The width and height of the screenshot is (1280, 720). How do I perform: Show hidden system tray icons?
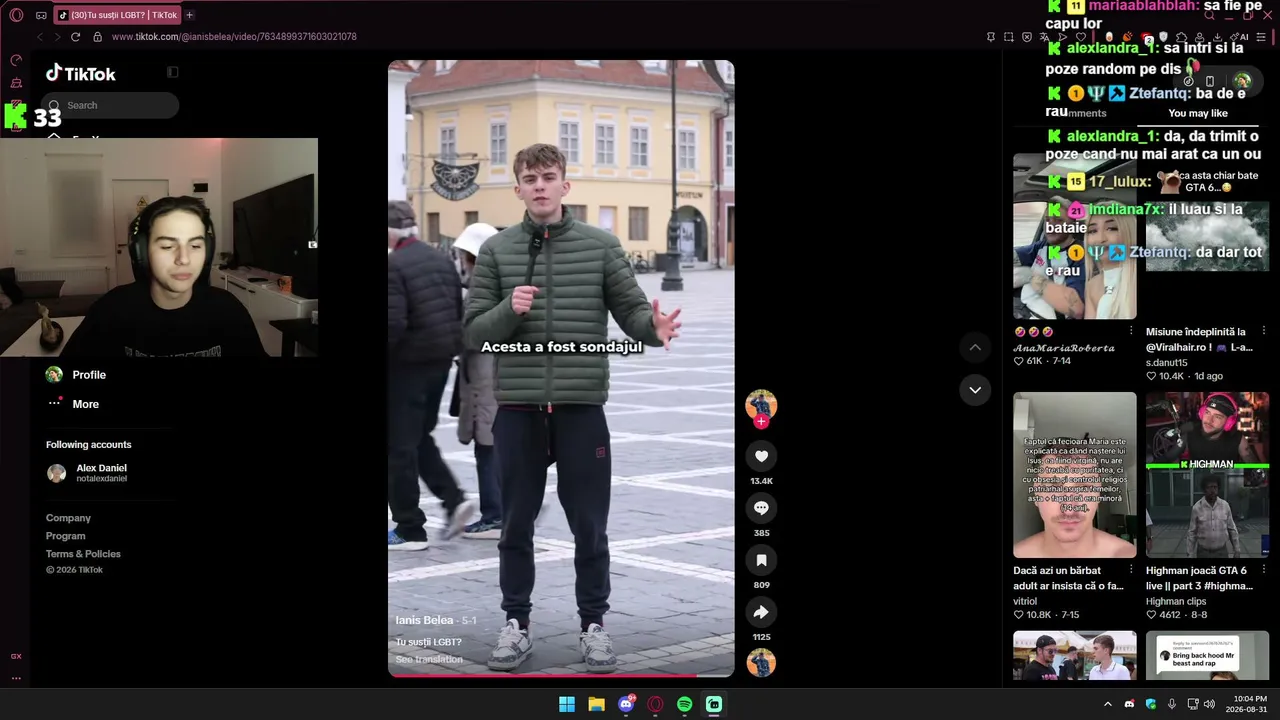tap(1107, 704)
